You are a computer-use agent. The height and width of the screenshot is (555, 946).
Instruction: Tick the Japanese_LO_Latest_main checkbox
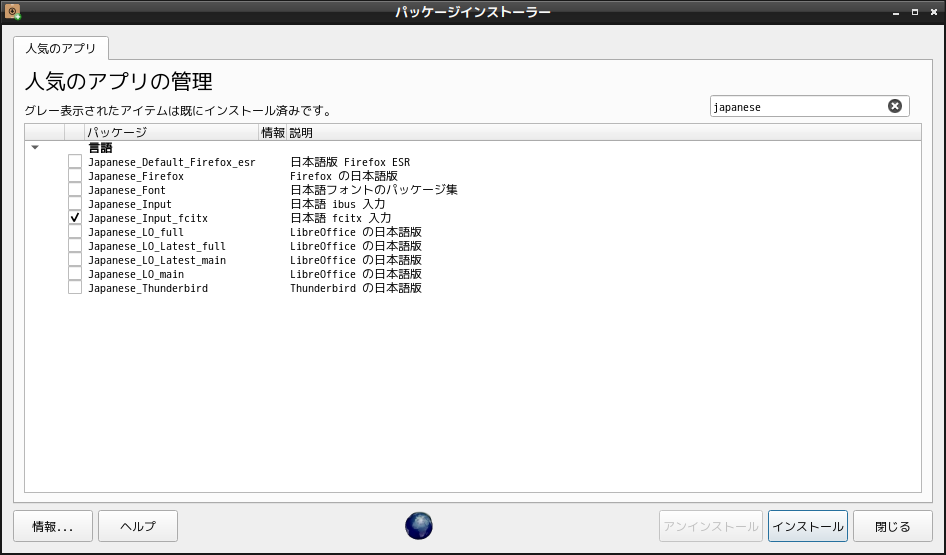(x=75, y=260)
